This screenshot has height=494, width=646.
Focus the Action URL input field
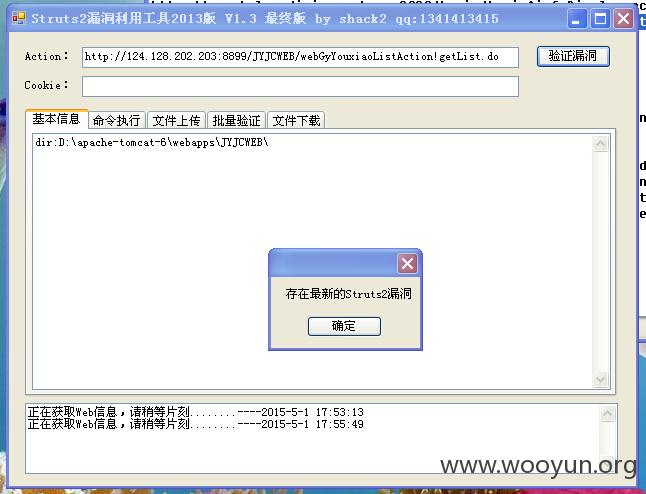pyautogui.click(x=300, y=57)
